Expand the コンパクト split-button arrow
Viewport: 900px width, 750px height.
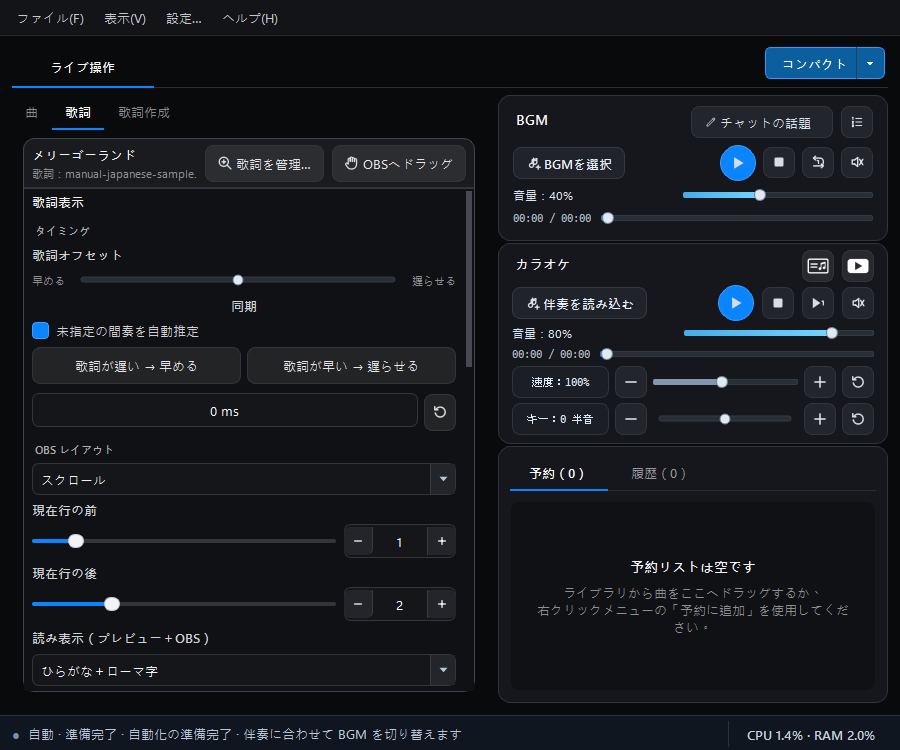point(870,63)
